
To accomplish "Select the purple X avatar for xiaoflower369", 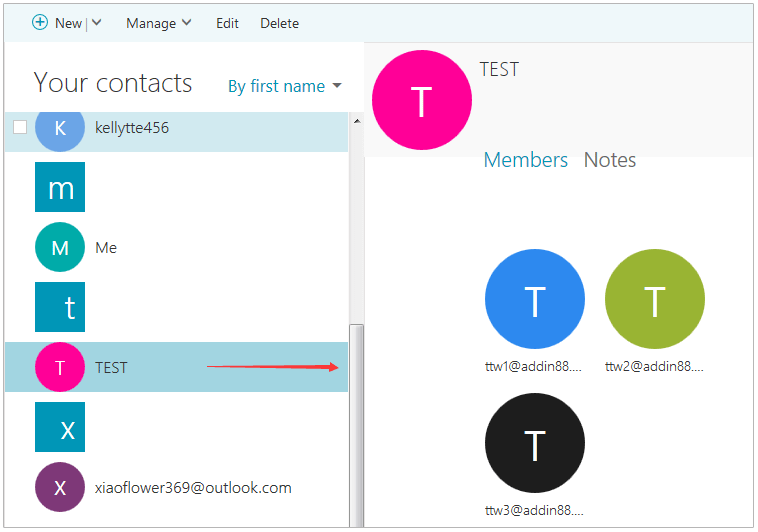I will click(60, 488).
